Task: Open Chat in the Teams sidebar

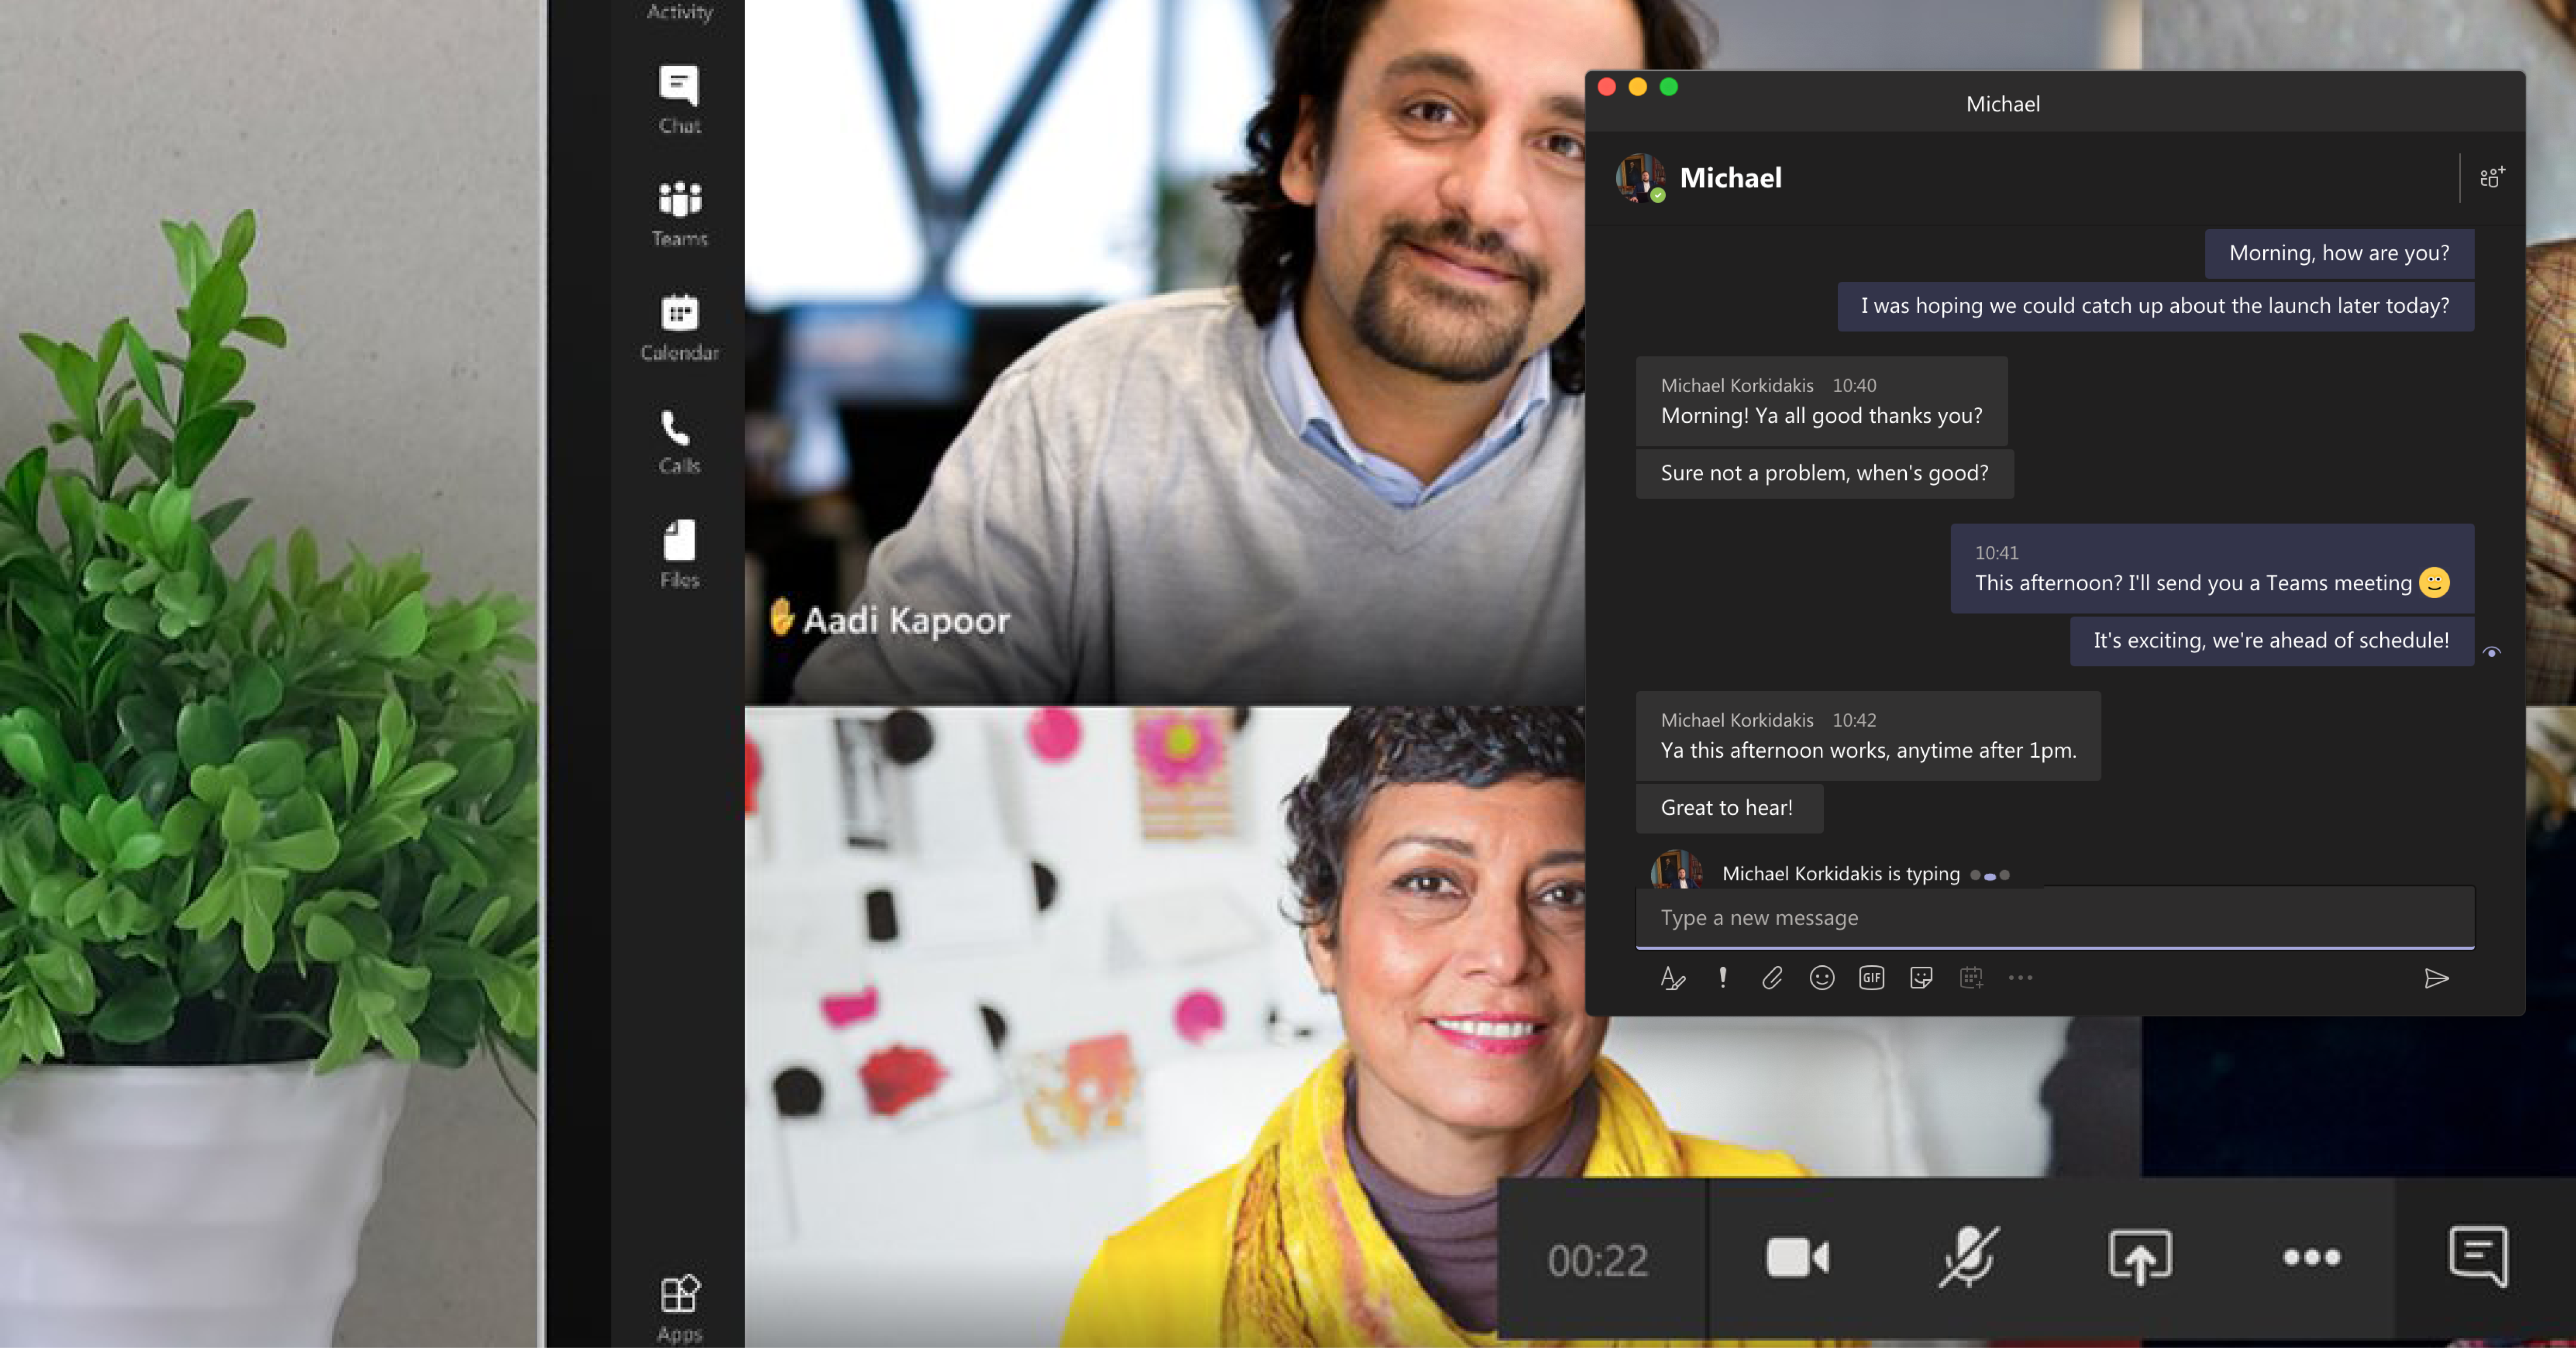Action: (x=679, y=100)
